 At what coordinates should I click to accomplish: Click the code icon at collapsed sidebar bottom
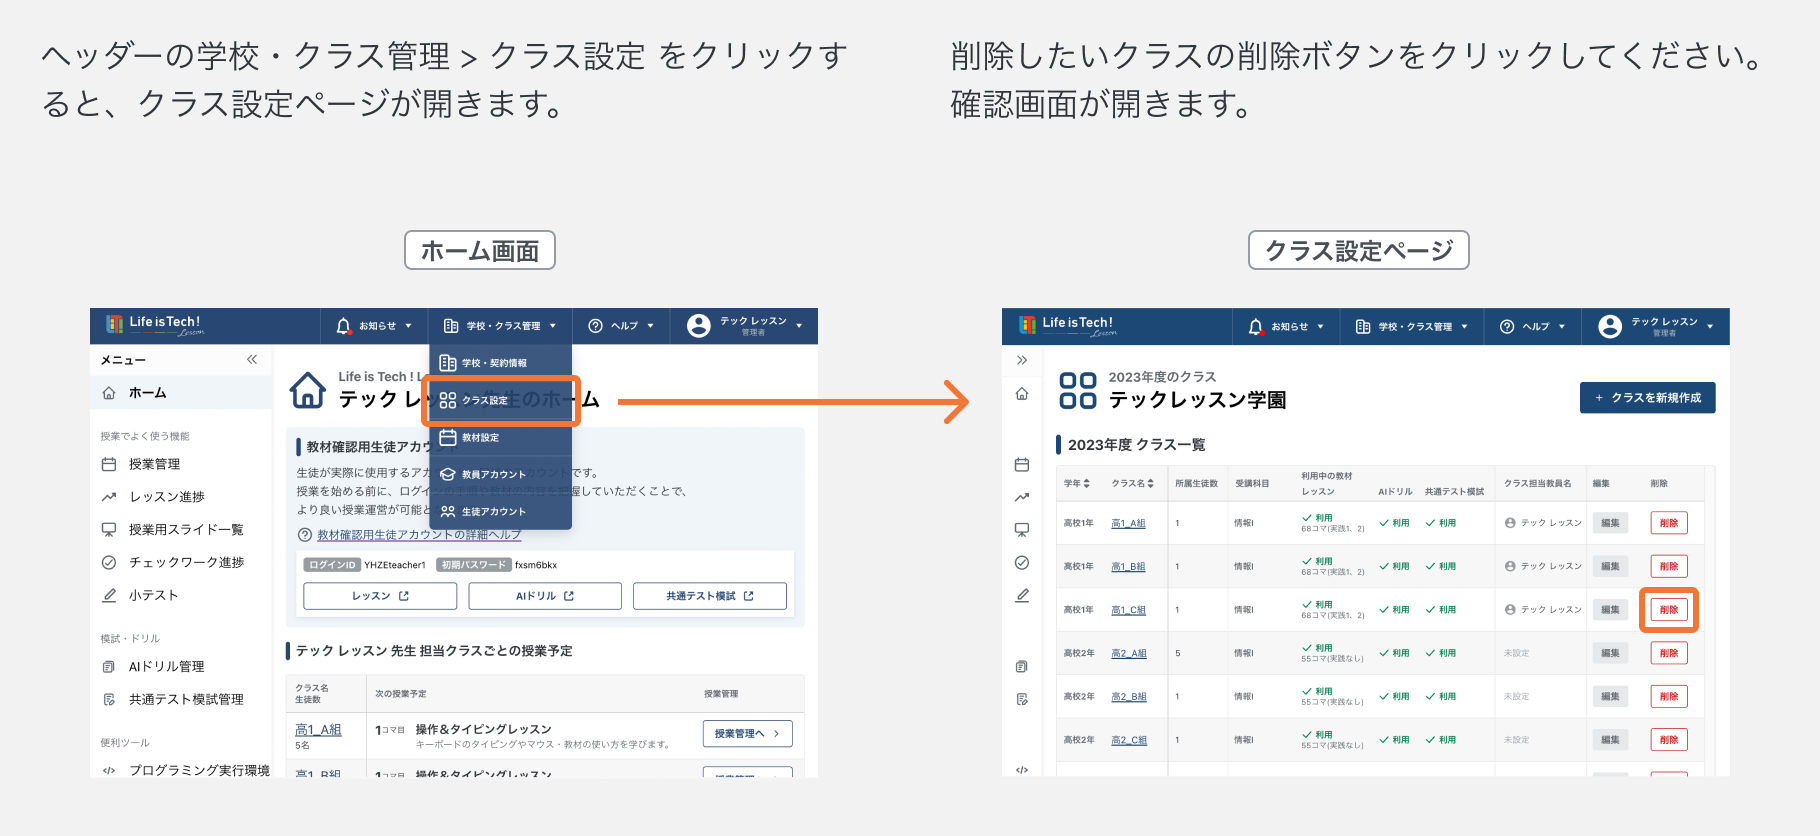[1021, 770]
